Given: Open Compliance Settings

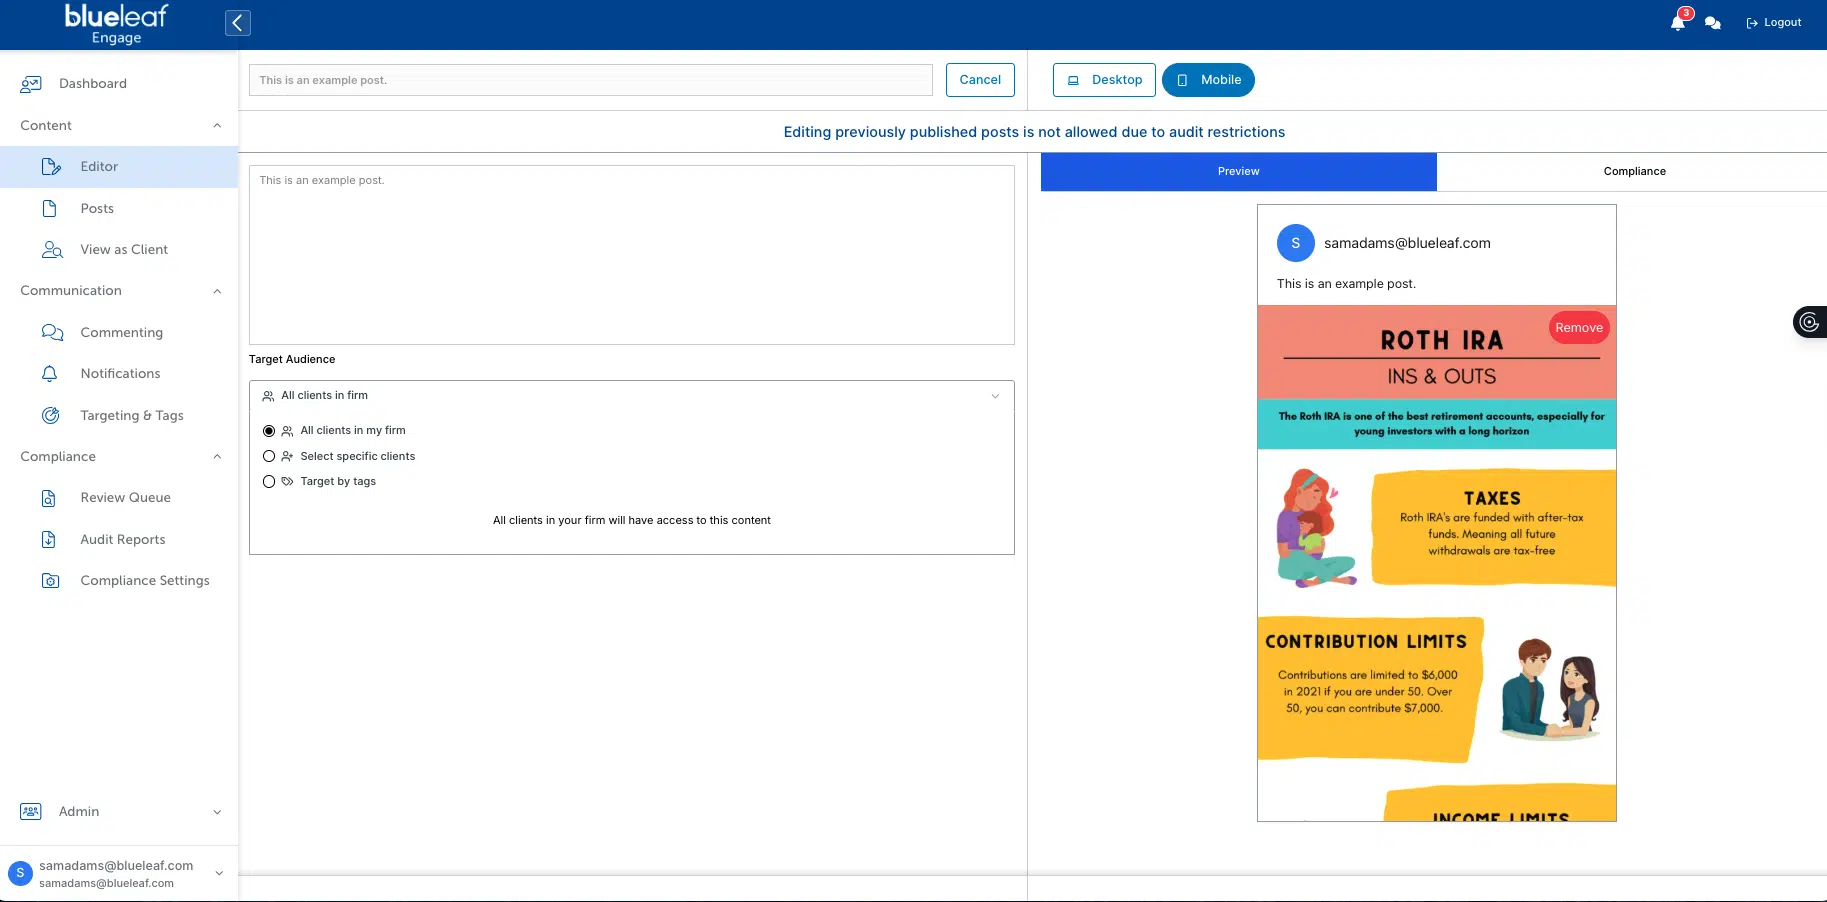Looking at the screenshot, I should [x=144, y=580].
